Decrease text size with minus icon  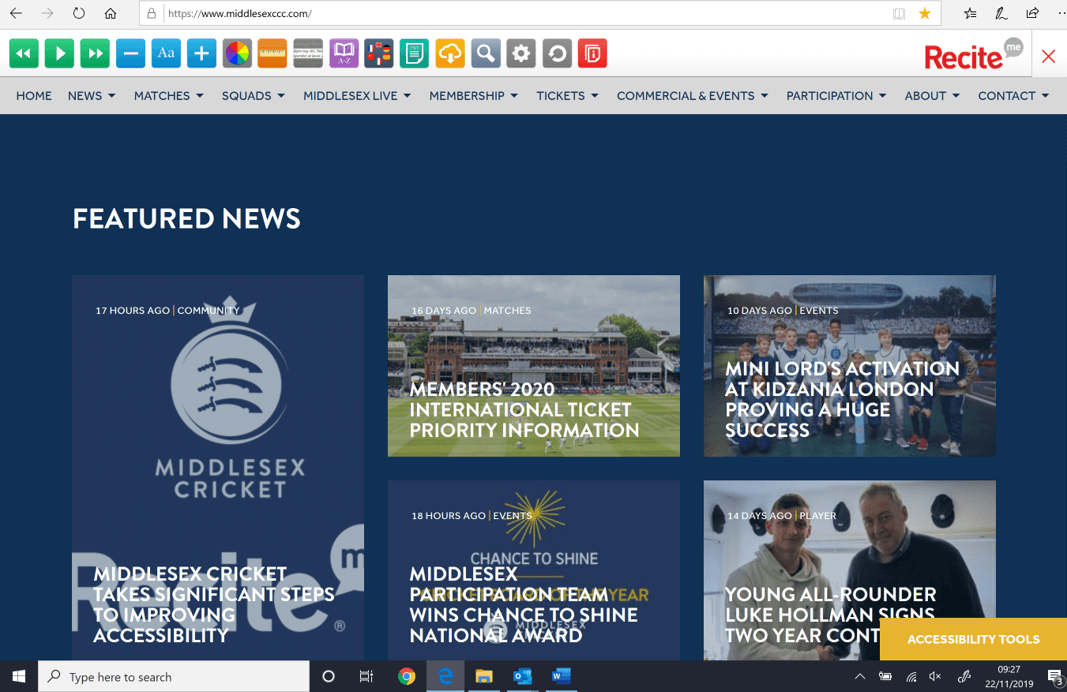coord(131,53)
